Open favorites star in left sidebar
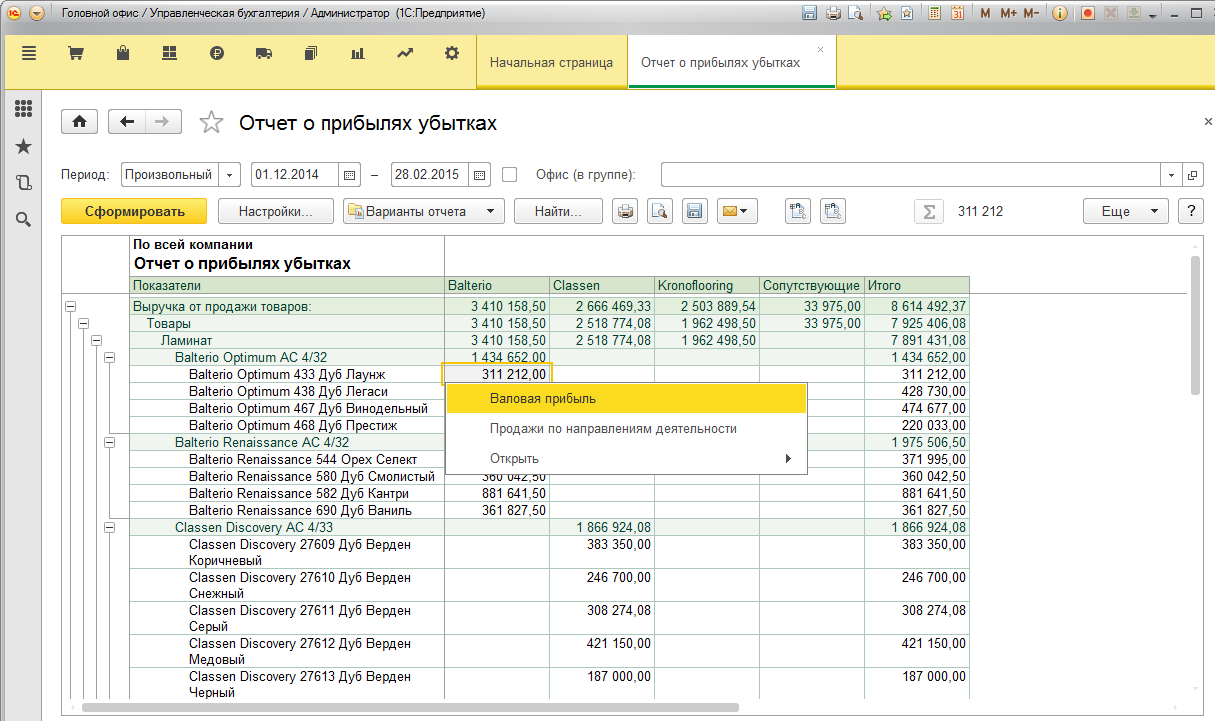 tap(23, 147)
